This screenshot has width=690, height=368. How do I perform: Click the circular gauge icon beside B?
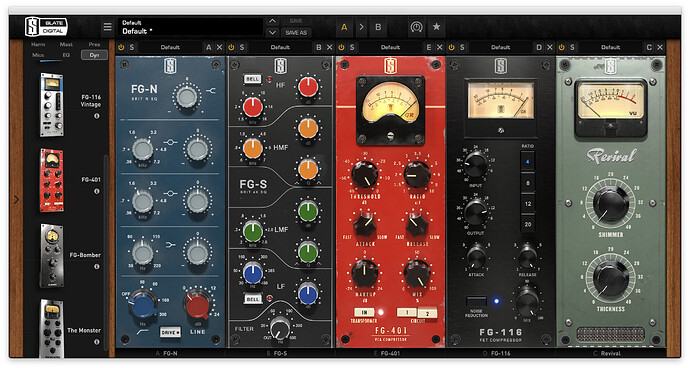(x=416, y=27)
